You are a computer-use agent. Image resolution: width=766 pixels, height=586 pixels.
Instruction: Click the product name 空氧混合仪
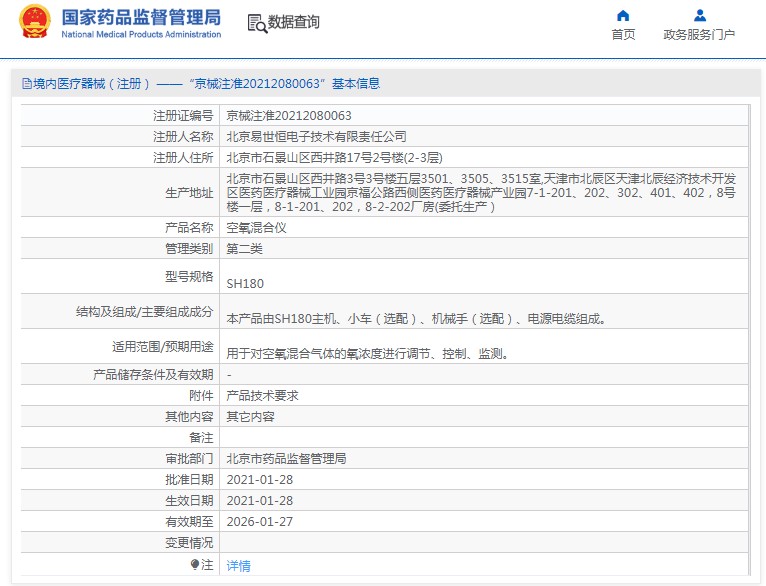coord(256,228)
